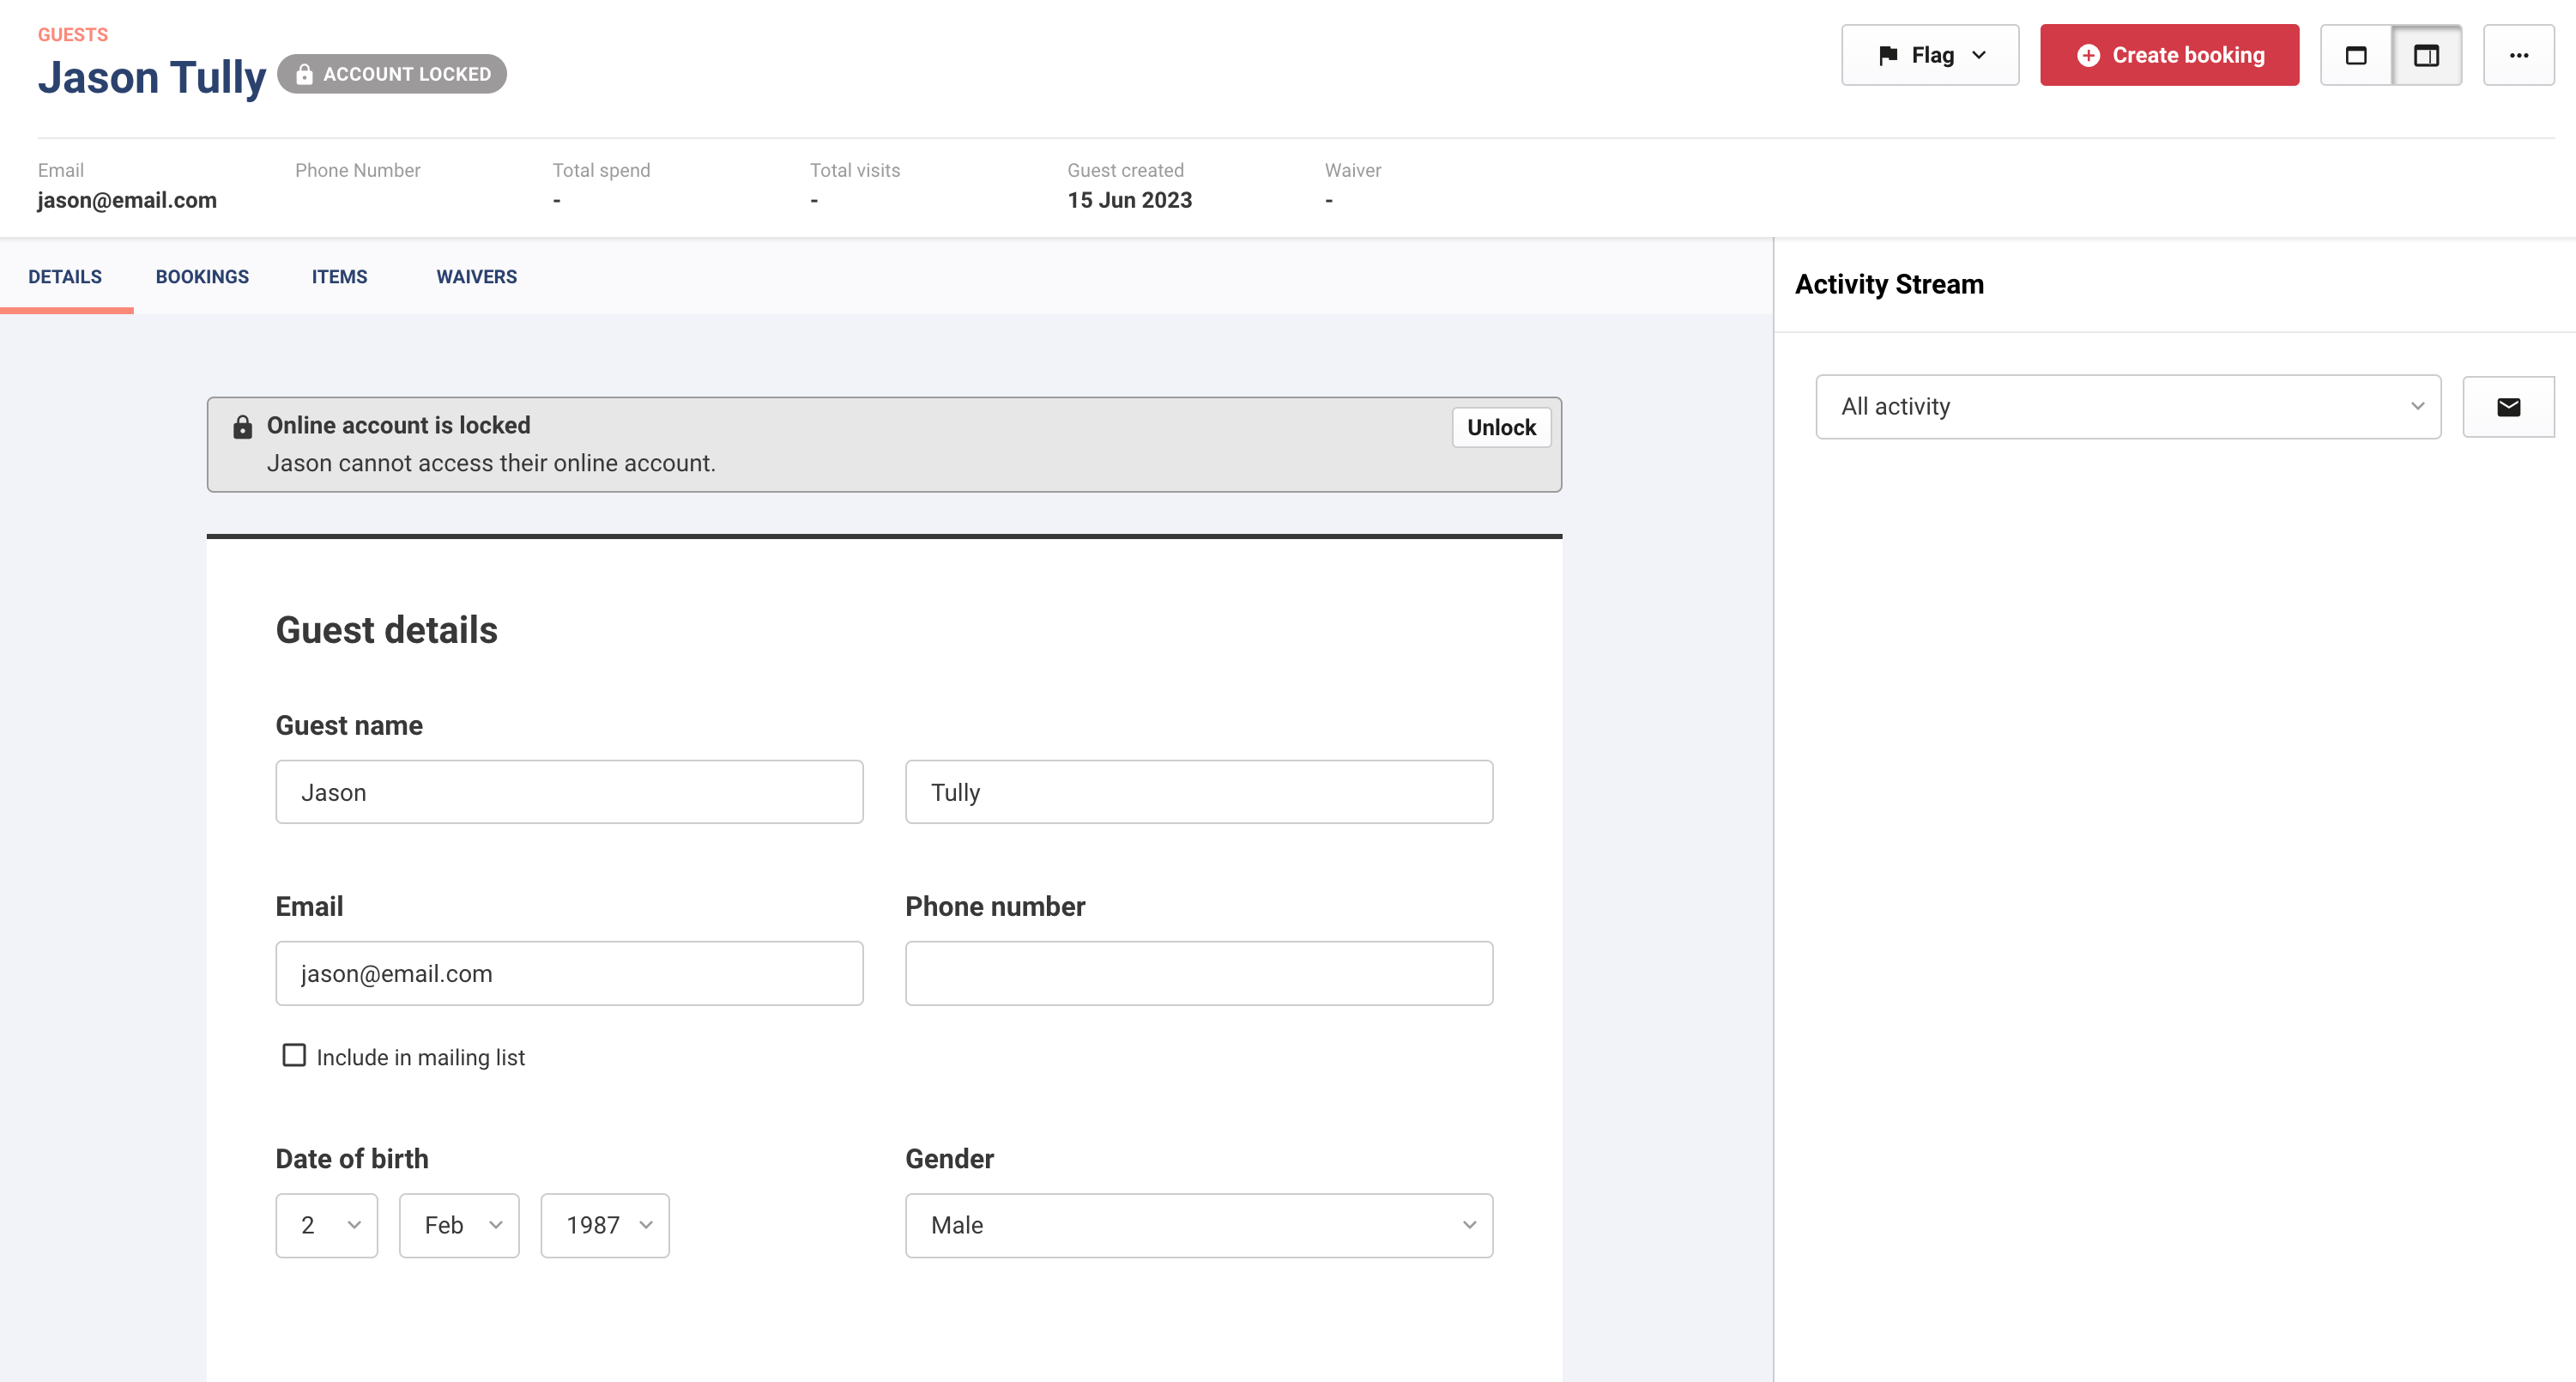Open the birth day dropdown

click(x=327, y=1225)
